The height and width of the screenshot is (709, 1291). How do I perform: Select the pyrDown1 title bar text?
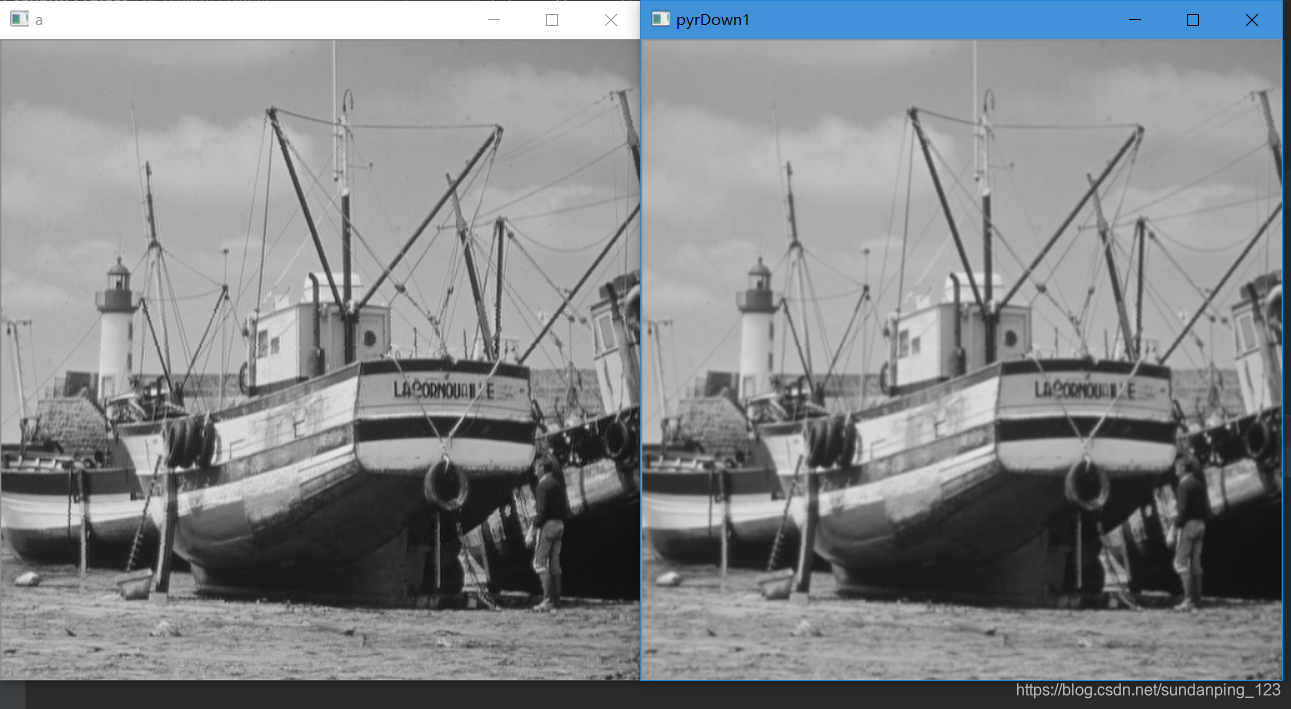(x=713, y=20)
